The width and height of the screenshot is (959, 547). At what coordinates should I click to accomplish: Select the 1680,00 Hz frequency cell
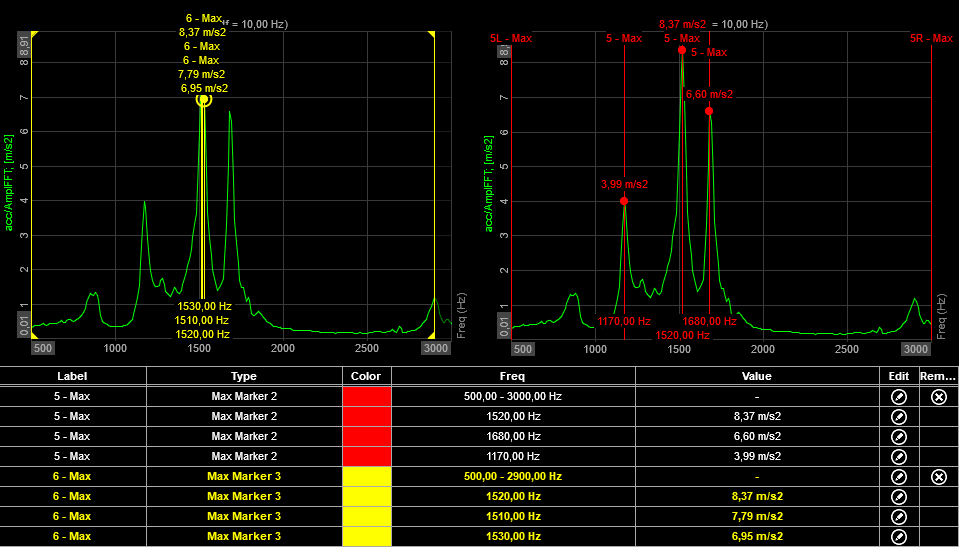513,436
